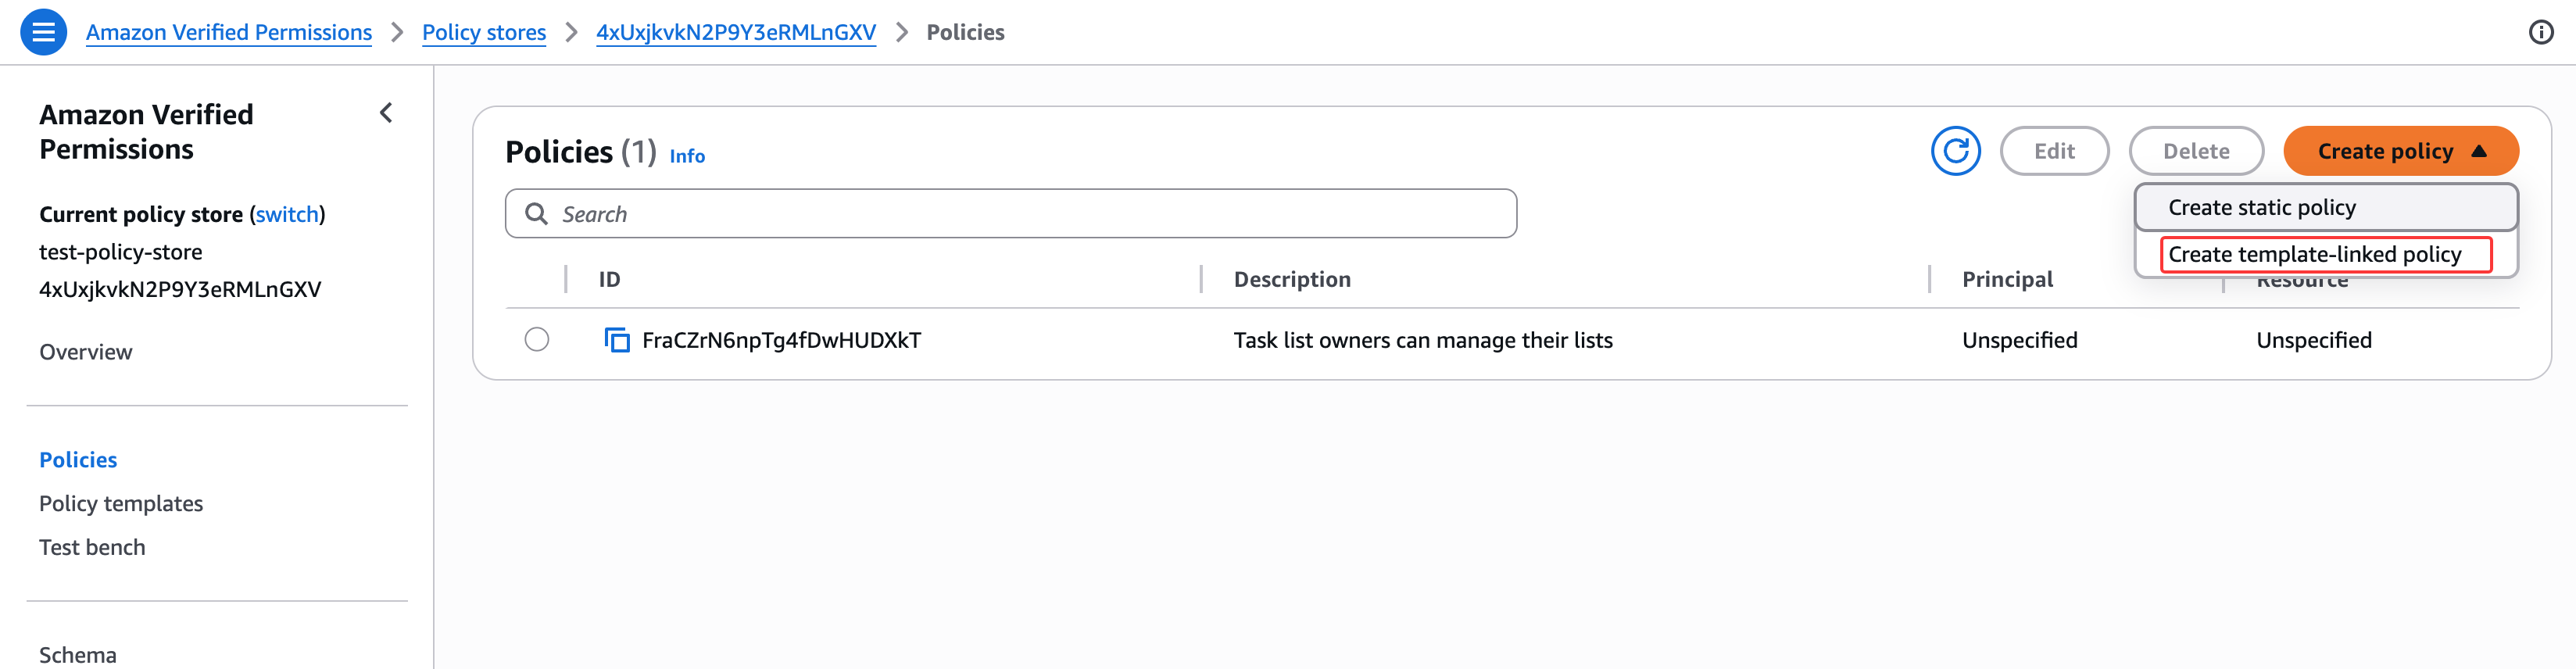
Task: Open the Policies Info link
Action: pyautogui.click(x=687, y=156)
